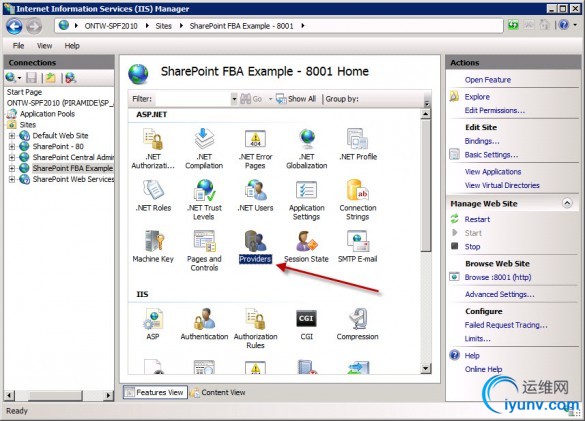Click View Applications link
Screen dimensions: 585x421
coord(493,172)
